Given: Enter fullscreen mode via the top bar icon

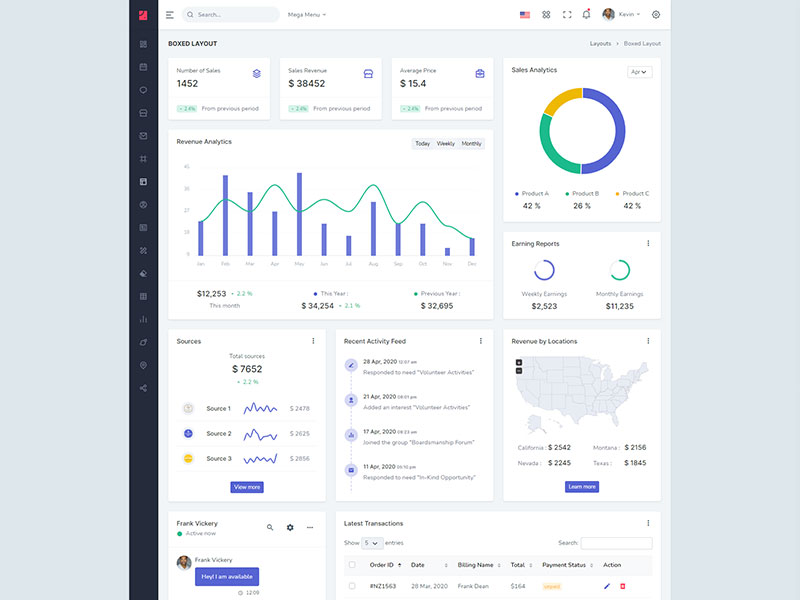Looking at the screenshot, I should pyautogui.click(x=567, y=15).
